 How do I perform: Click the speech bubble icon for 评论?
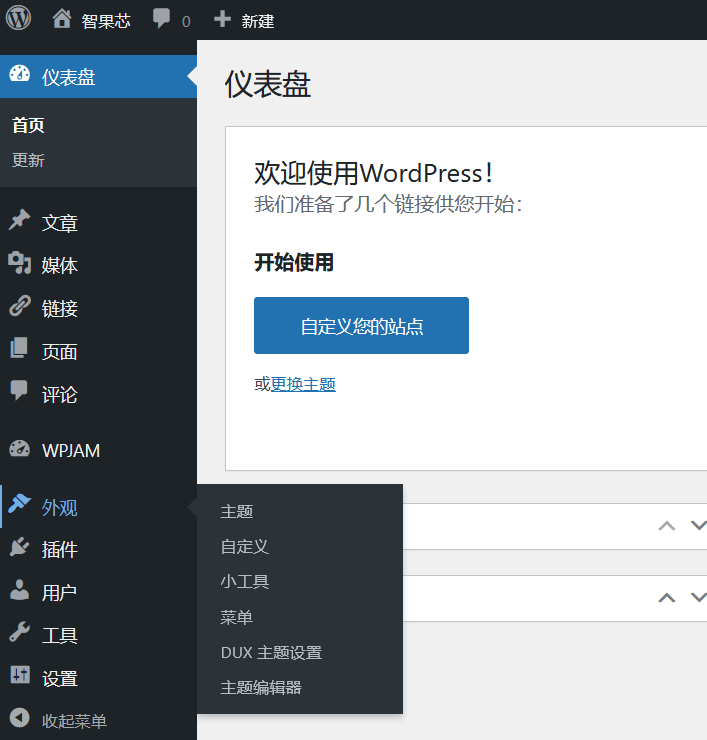pos(19,391)
